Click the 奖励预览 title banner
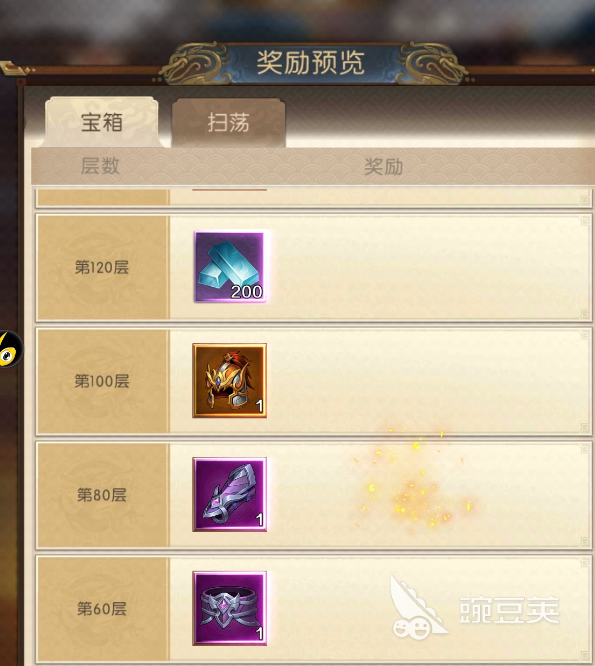Screen dimensions: 595x666 coord(310,62)
